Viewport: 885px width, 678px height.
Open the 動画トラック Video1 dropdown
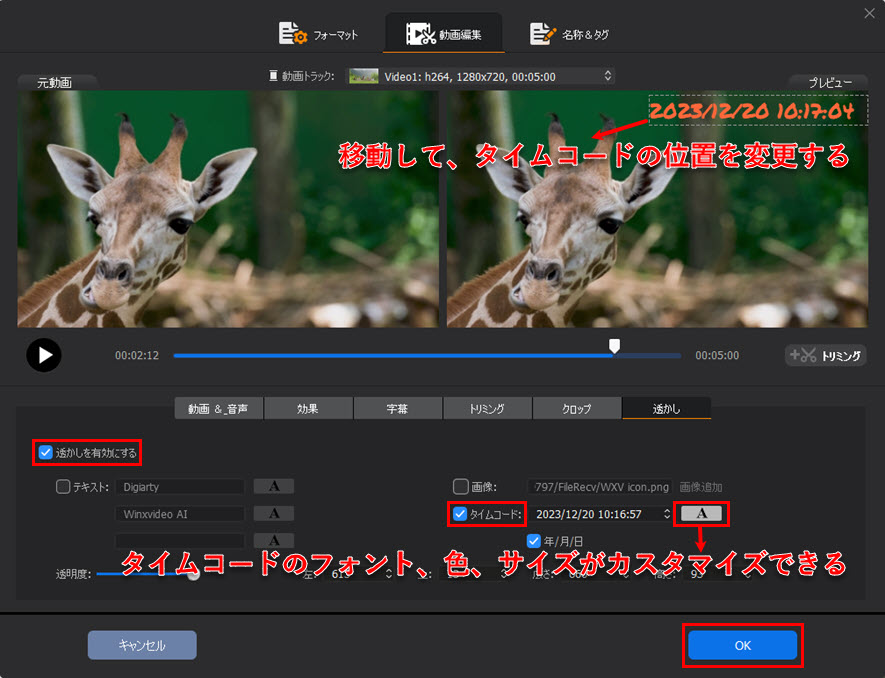pos(480,76)
